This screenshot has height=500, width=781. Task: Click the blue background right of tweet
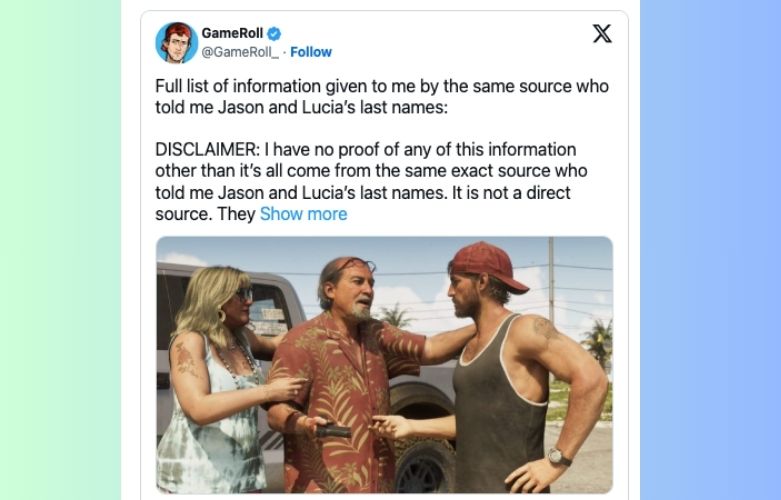(710, 250)
